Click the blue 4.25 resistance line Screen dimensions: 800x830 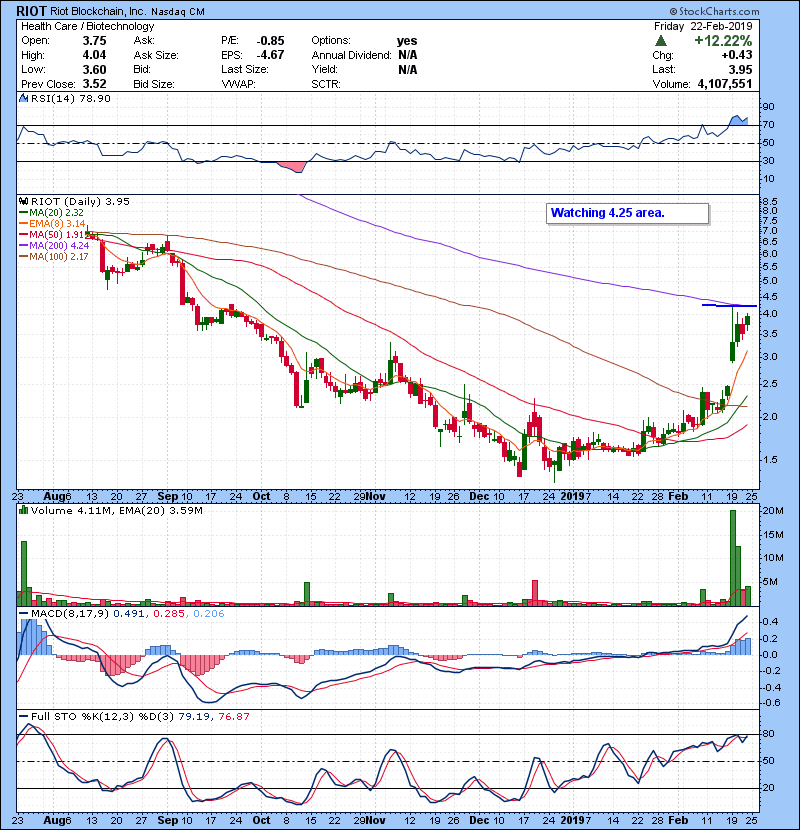click(x=729, y=305)
